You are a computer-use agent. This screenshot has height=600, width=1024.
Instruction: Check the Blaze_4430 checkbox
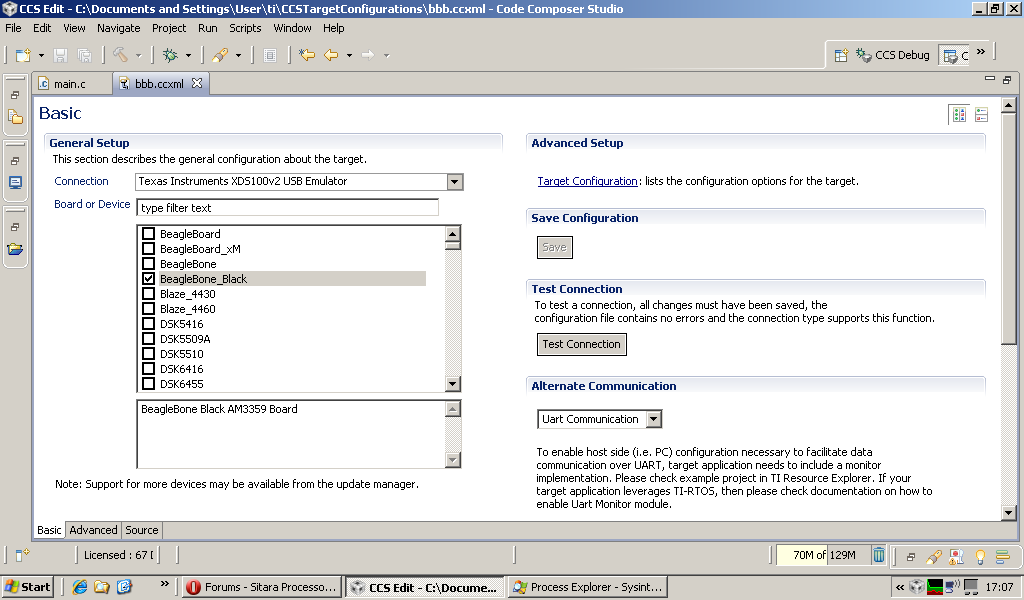click(148, 294)
